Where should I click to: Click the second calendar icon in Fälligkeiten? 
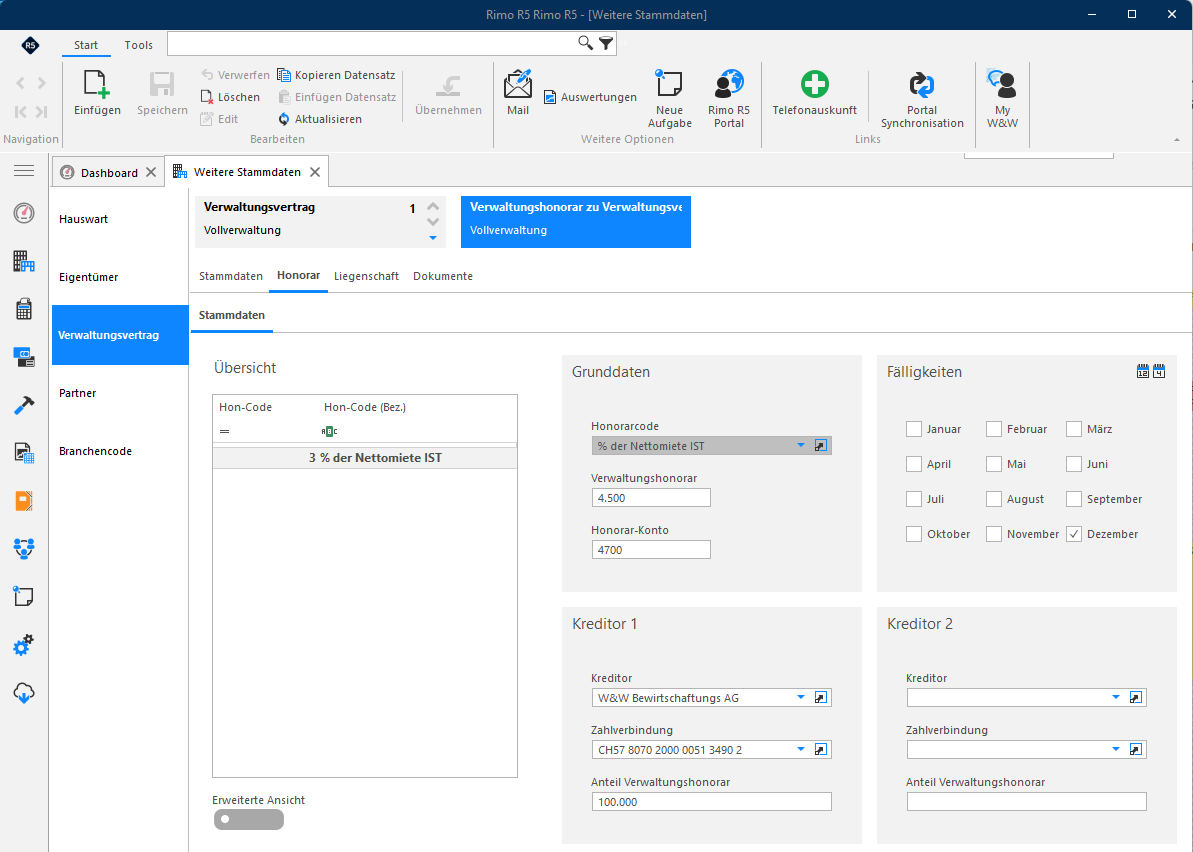(x=1159, y=371)
